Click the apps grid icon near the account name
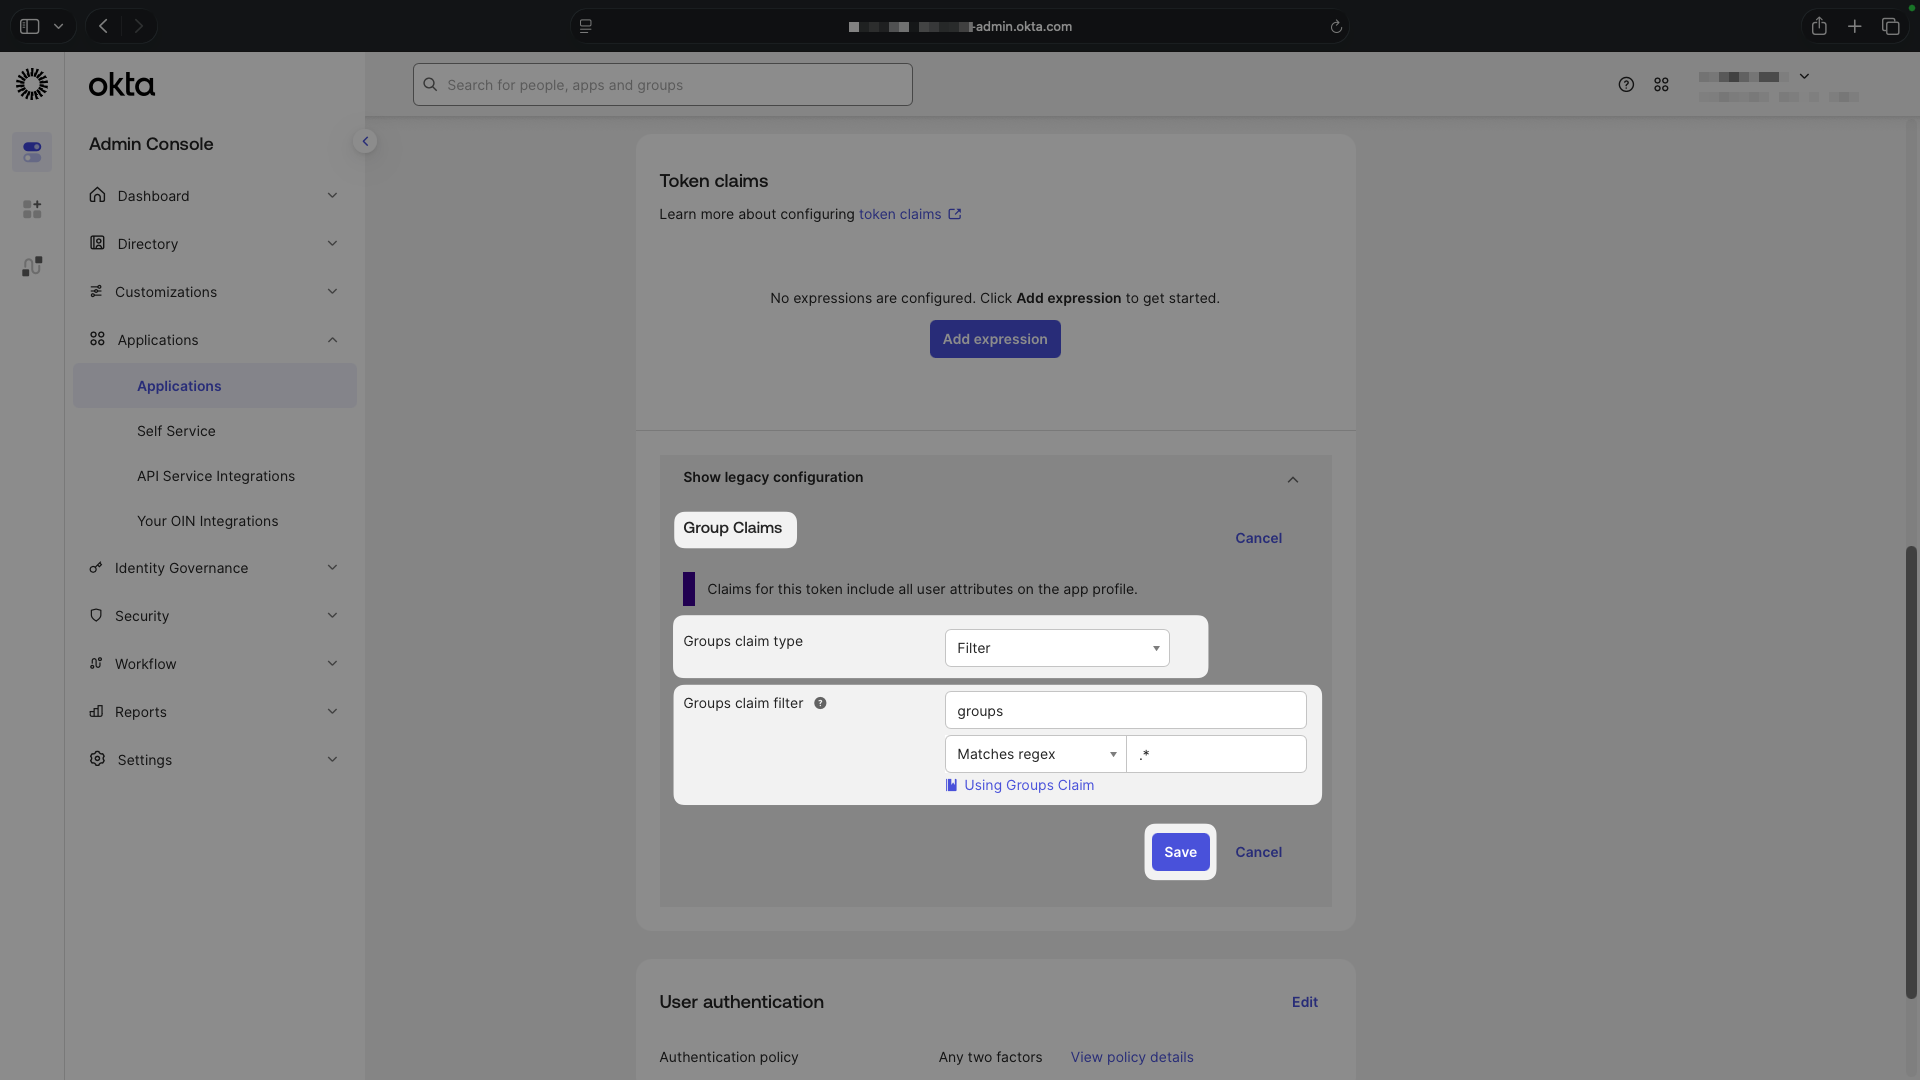This screenshot has height=1080, width=1920. pos(1661,85)
